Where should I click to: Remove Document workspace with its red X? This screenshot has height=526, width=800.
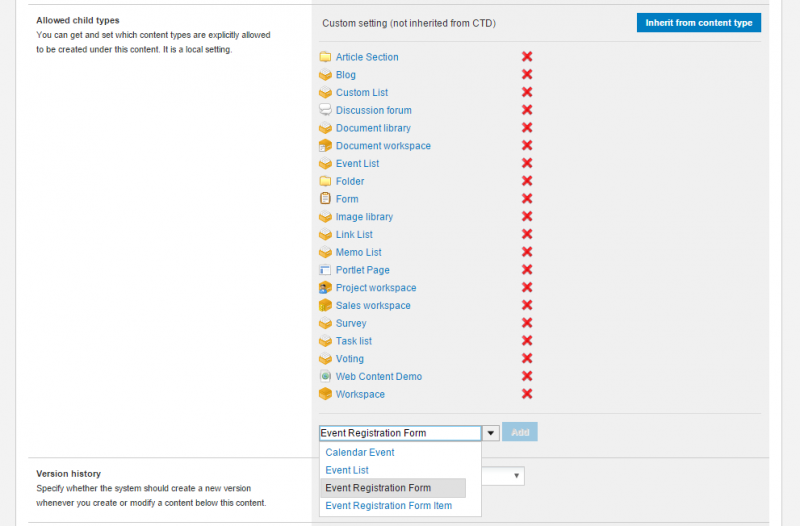(x=527, y=145)
